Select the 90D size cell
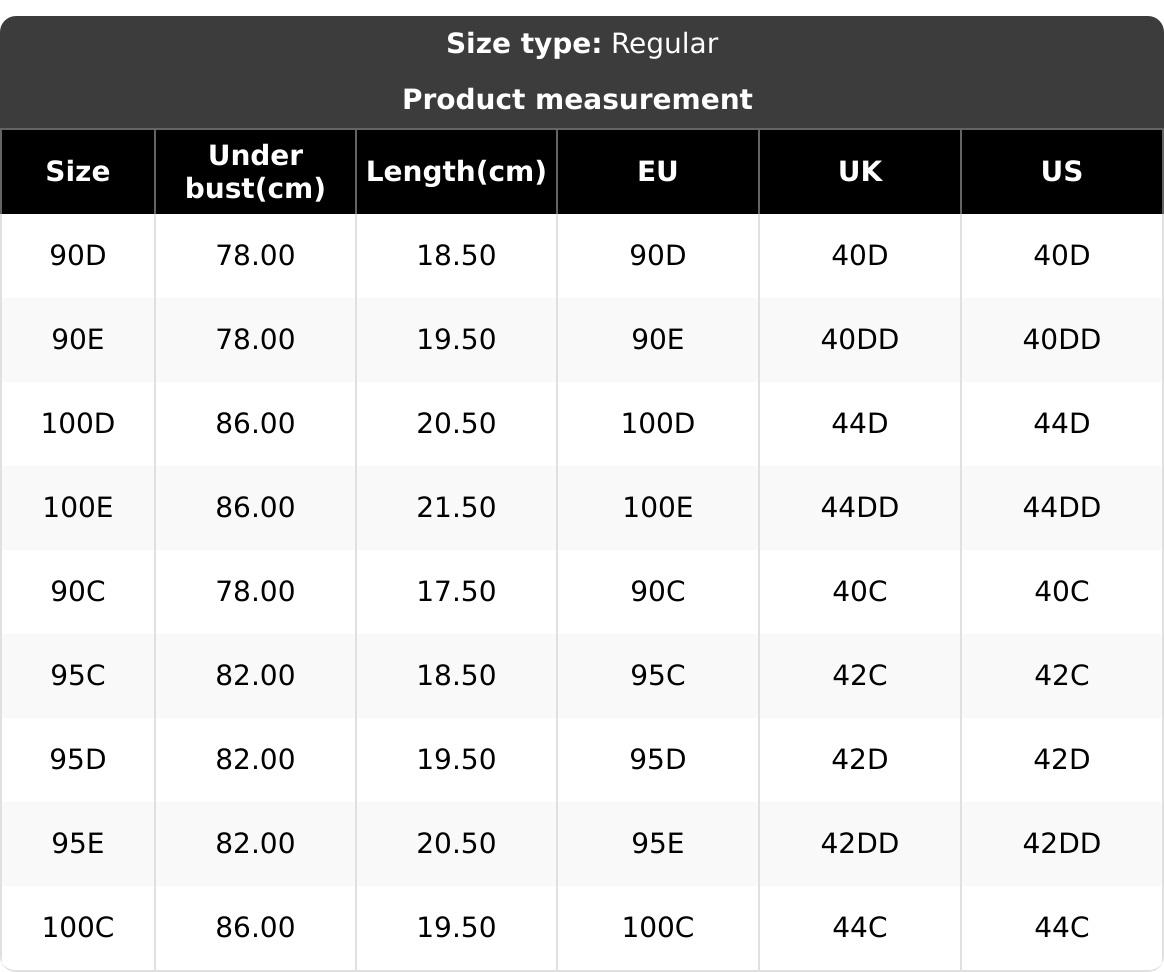 coord(78,256)
